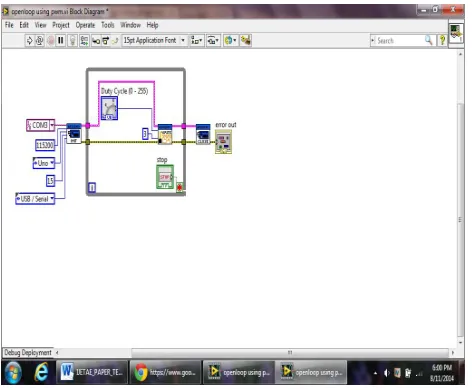
Task: Select the 15 numeric constant
Action: point(50,181)
